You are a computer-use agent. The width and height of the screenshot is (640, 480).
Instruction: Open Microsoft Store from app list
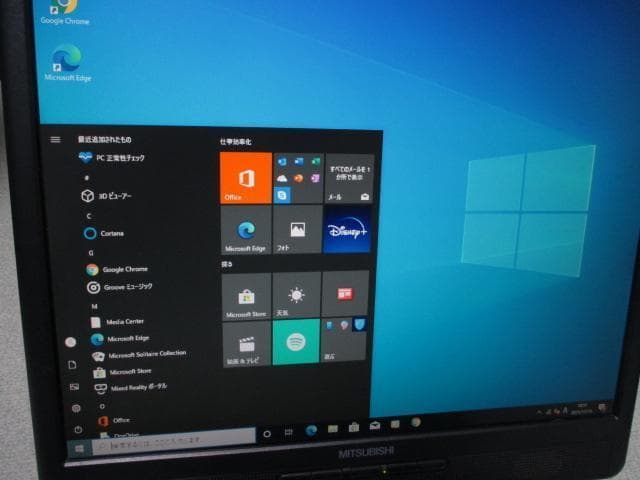tap(122, 371)
